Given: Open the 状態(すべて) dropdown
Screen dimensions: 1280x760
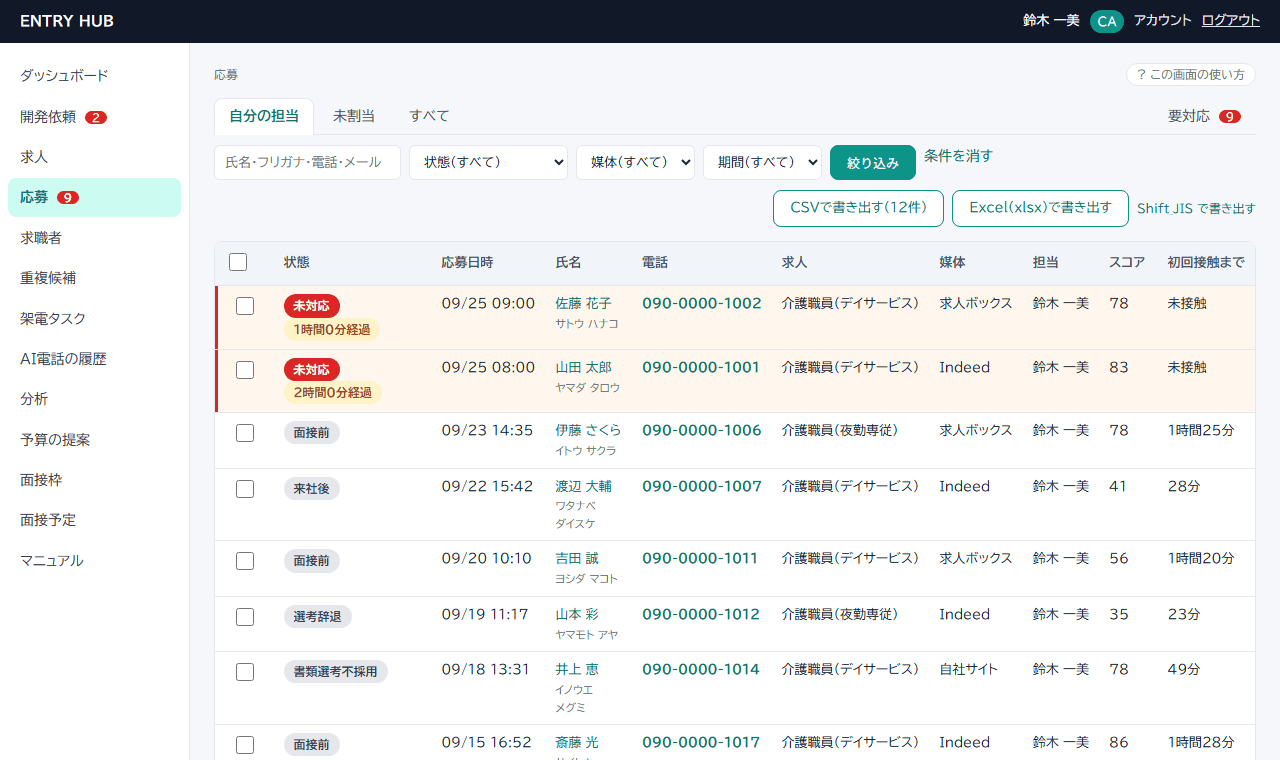Looking at the screenshot, I should click(488, 162).
